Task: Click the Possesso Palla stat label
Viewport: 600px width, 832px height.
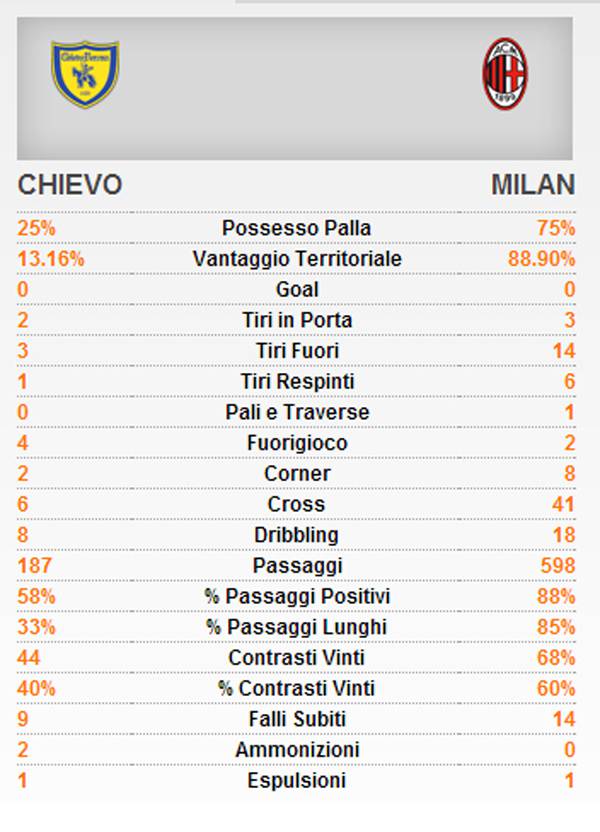Action: (297, 228)
